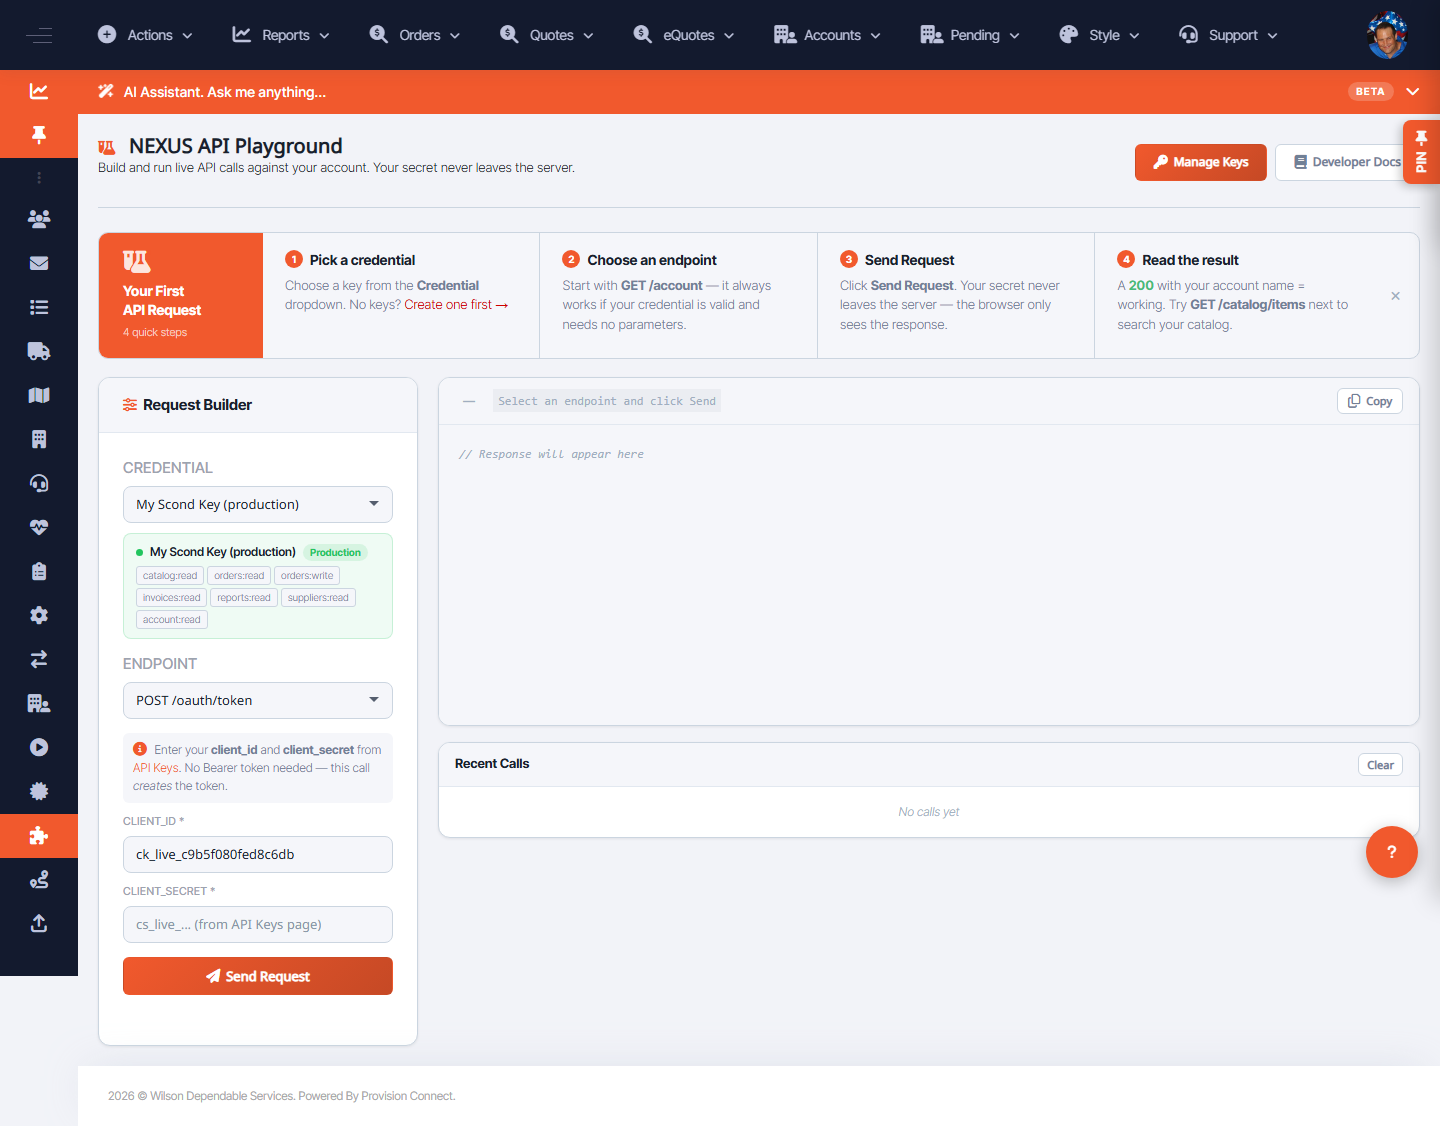Open the certificate badge sidebar icon
Screen dimensions: 1440x1126
pyautogui.click(x=39, y=791)
